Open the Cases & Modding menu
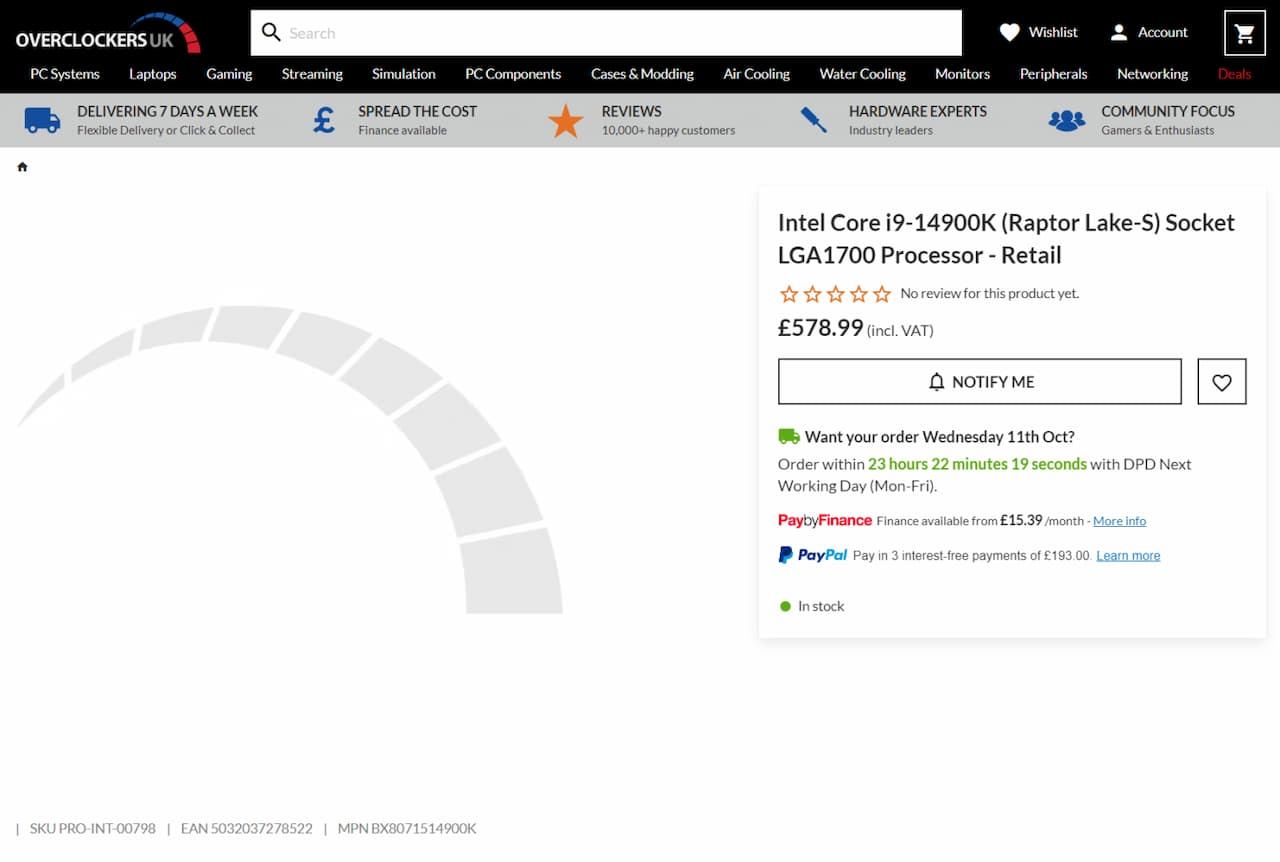 tap(642, 74)
